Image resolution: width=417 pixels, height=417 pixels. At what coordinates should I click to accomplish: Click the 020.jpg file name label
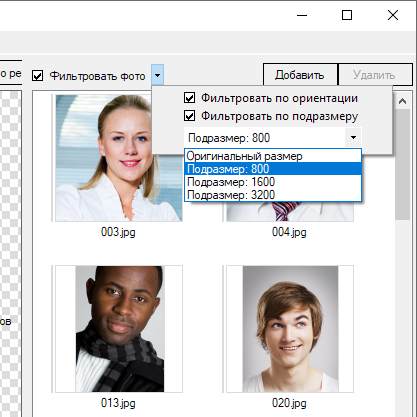[289, 403]
